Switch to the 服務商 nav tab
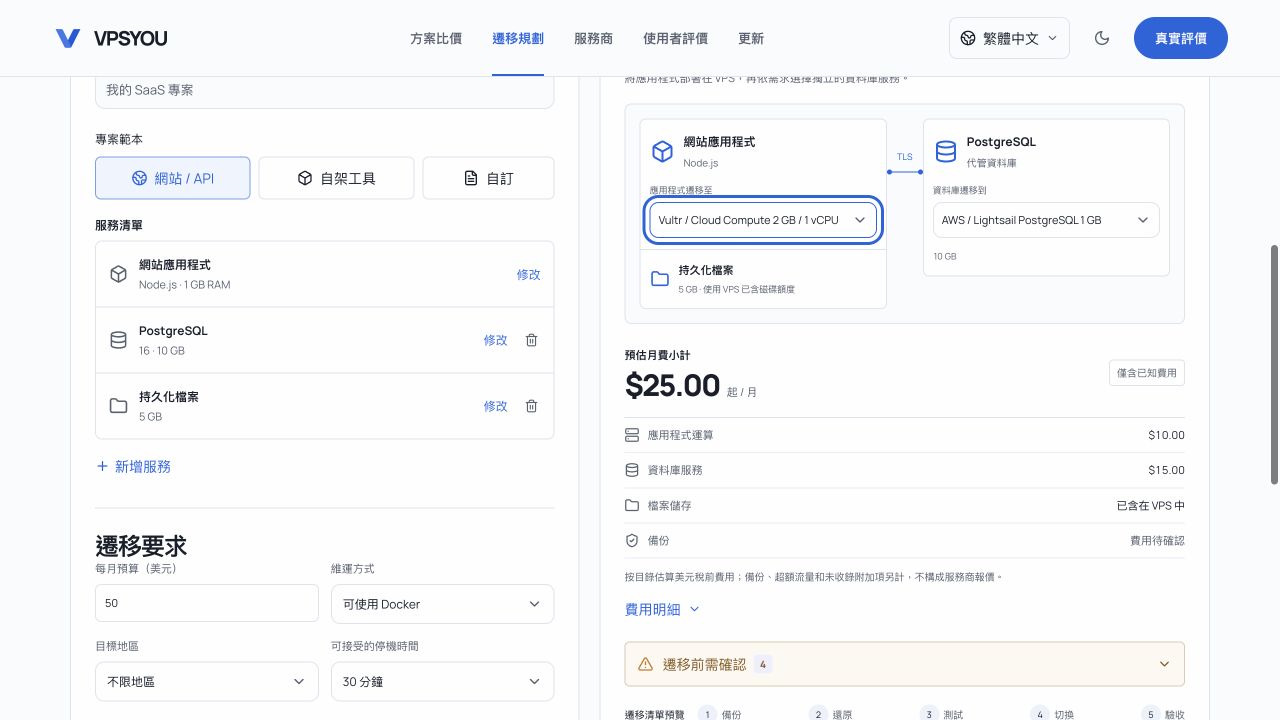Viewport: 1280px width, 720px height. coord(593,38)
